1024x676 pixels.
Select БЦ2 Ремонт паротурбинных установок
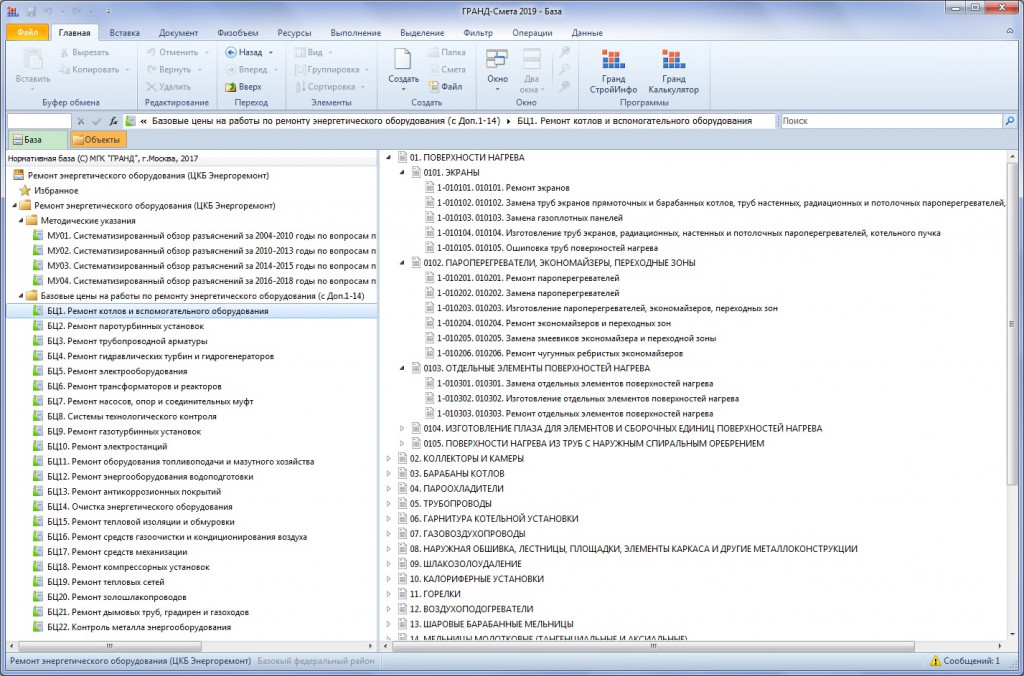[x=119, y=326]
